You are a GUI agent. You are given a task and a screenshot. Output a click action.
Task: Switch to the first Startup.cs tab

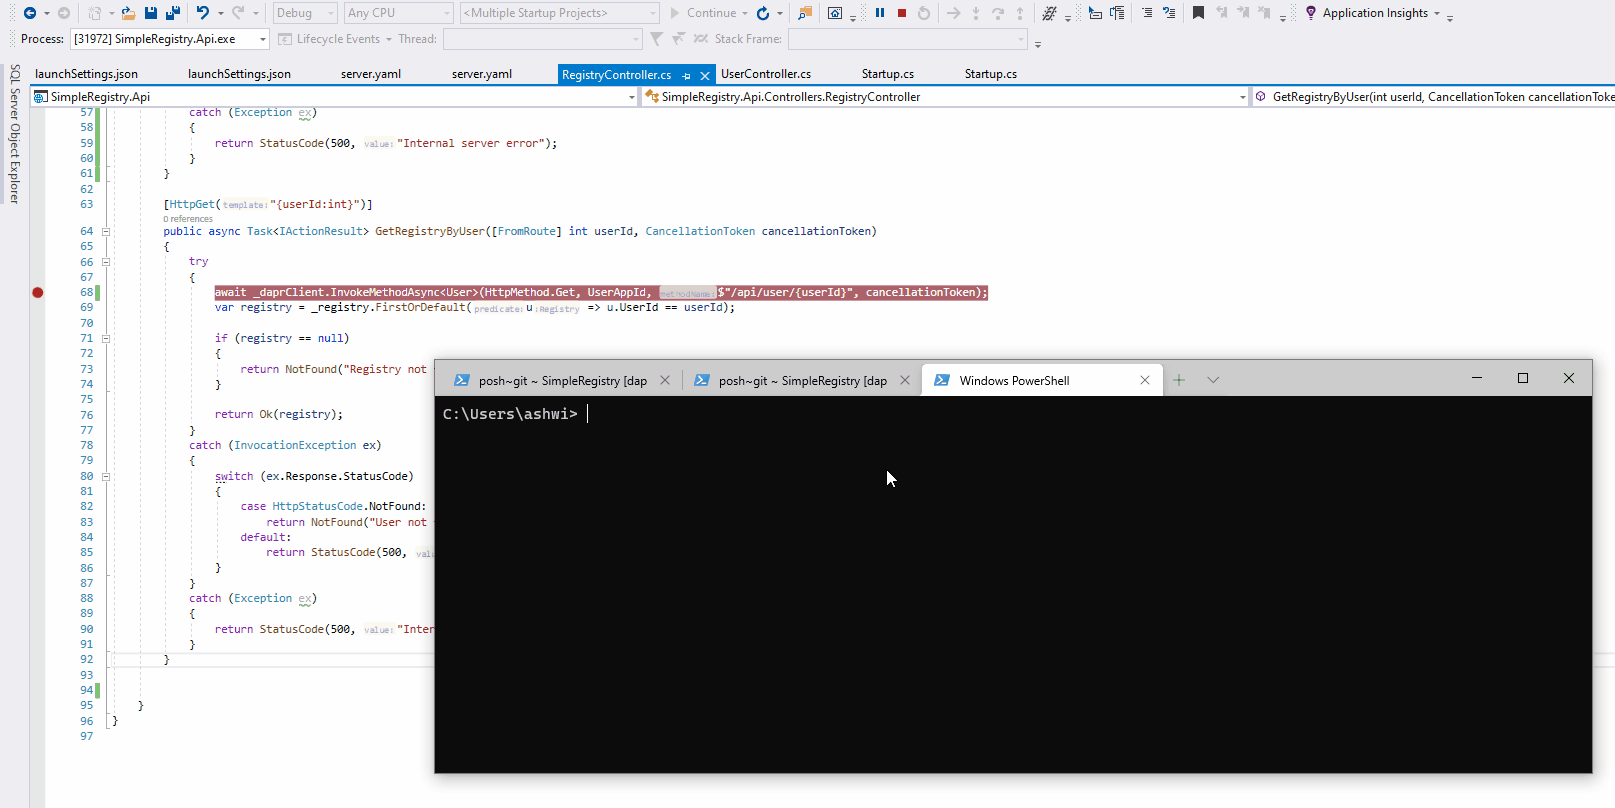click(x=888, y=74)
